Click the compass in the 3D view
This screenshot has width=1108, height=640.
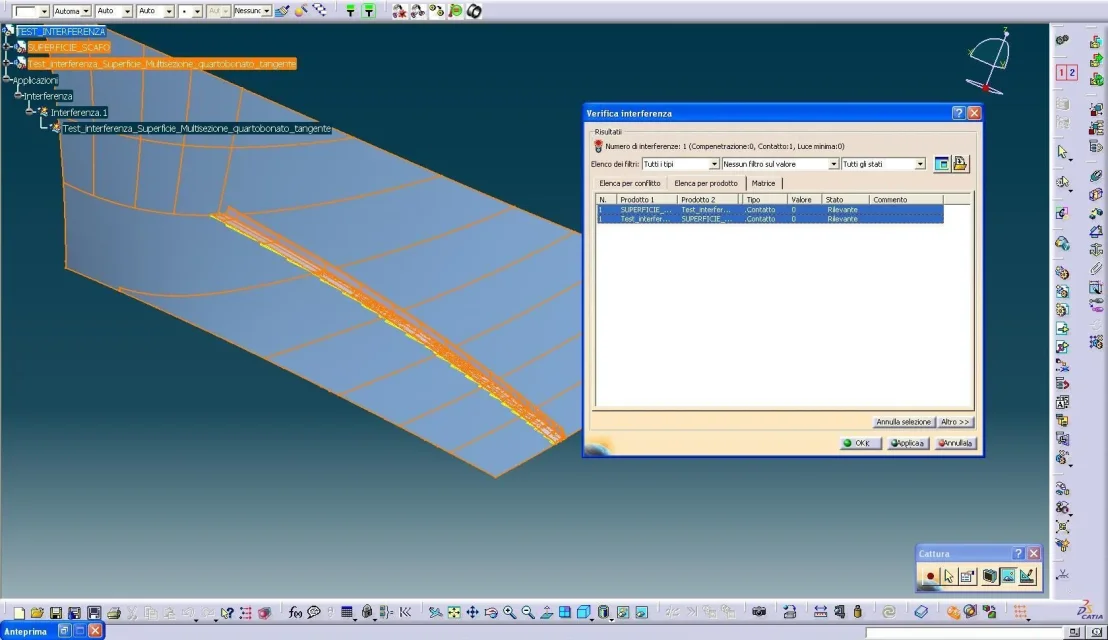[x=990, y=62]
